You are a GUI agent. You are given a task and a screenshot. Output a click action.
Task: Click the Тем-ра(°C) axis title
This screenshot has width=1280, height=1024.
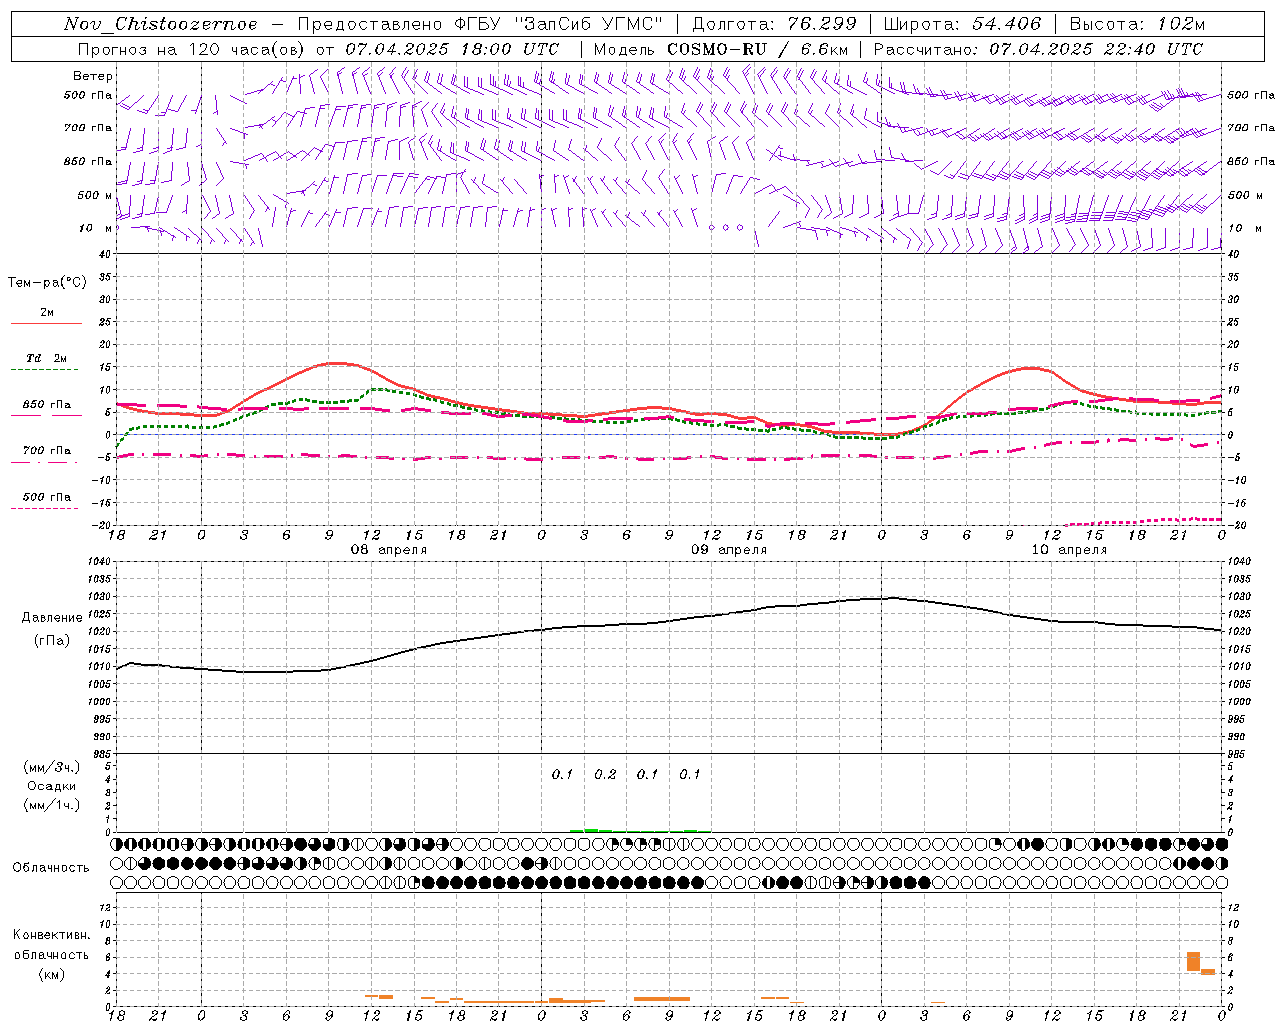(x=47, y=283)
